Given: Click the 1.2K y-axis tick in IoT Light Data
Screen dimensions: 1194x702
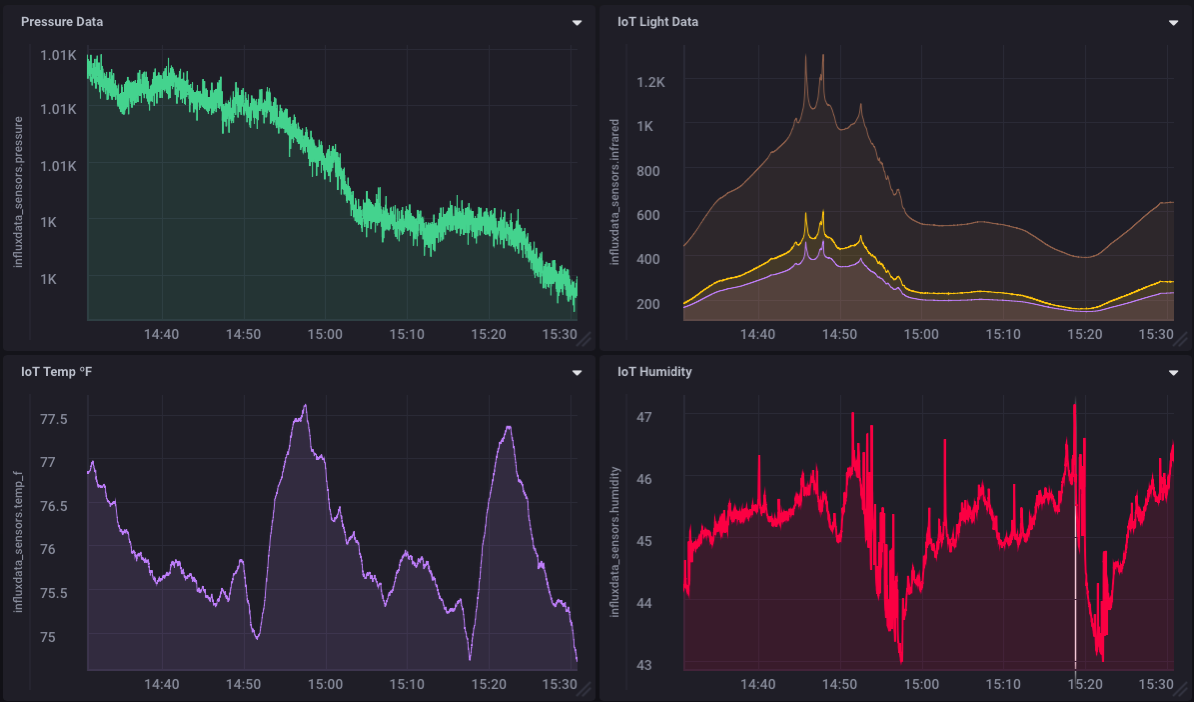Looking at the screenshot, I should coord(650,82).
